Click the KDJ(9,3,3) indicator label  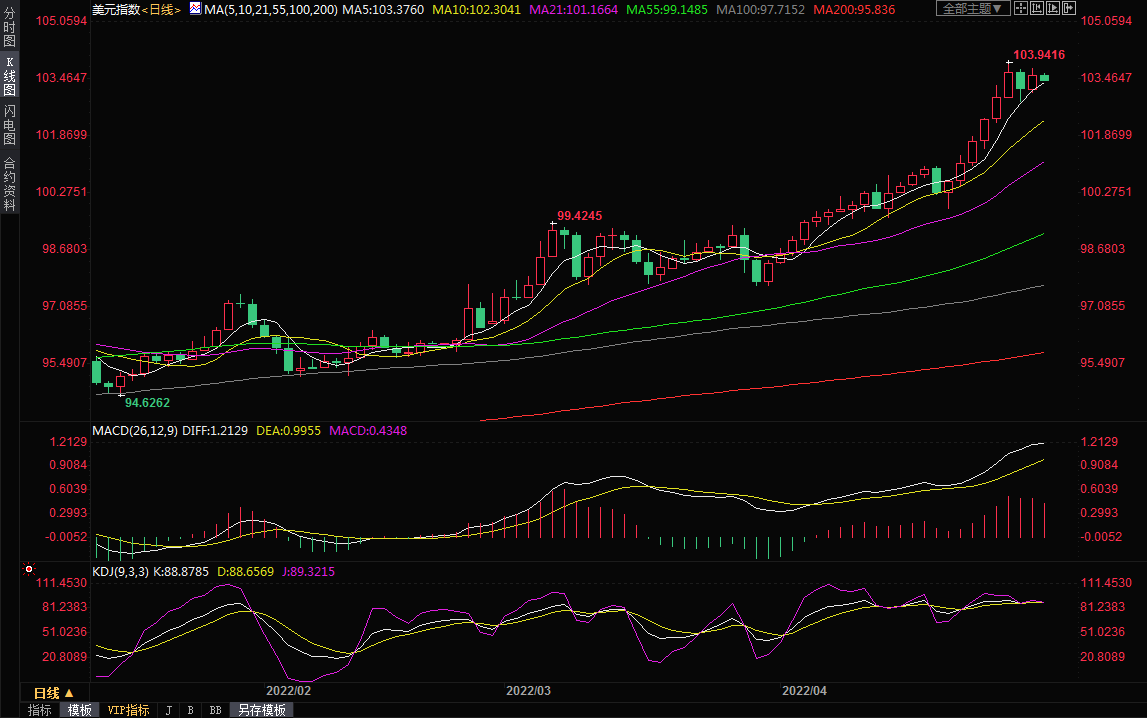pyautogui.click(x=120, y=572)
